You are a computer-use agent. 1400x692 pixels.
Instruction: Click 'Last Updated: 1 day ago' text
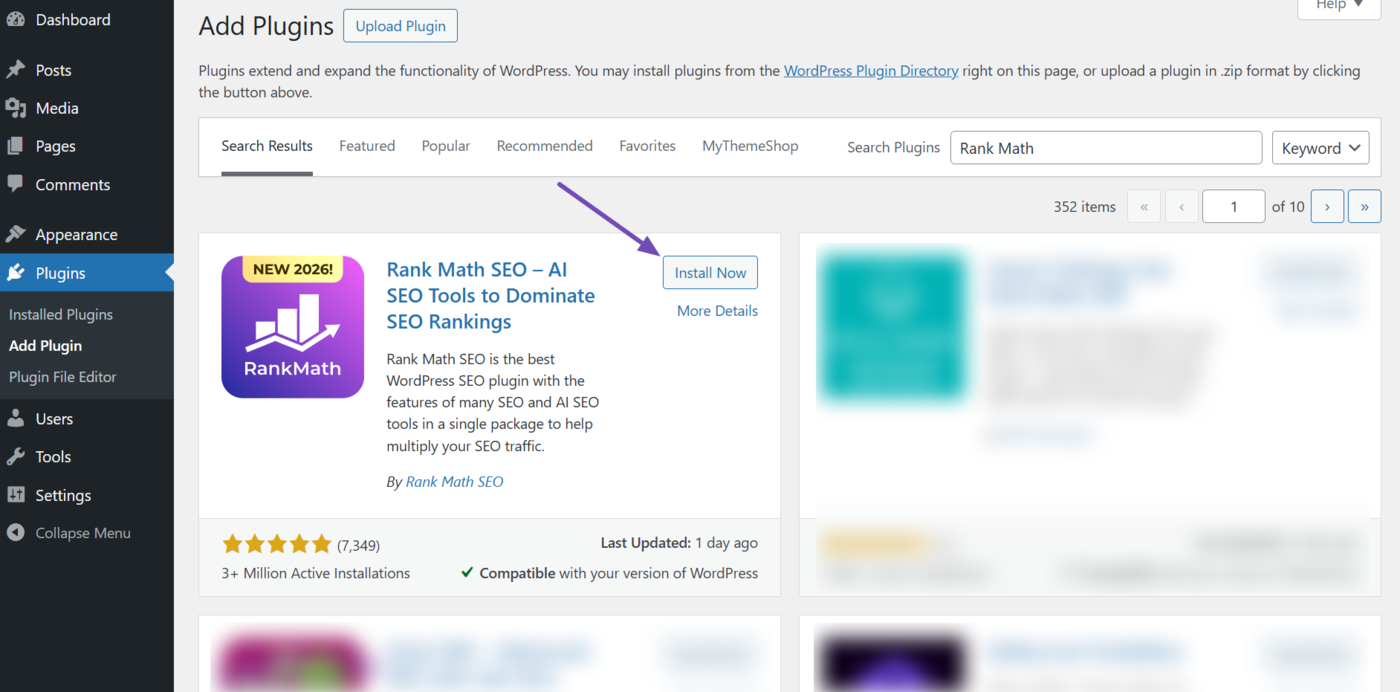pyautogui.click(x=679, y=543)
